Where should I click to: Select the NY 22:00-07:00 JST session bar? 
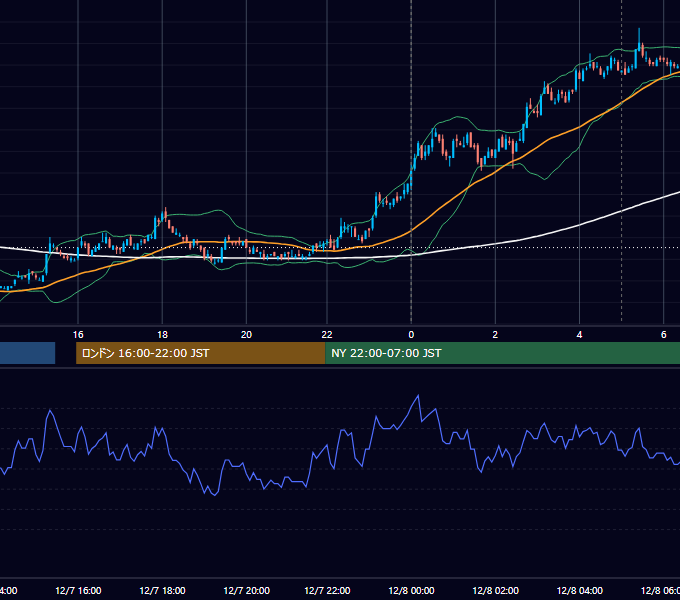coord(503,353)
